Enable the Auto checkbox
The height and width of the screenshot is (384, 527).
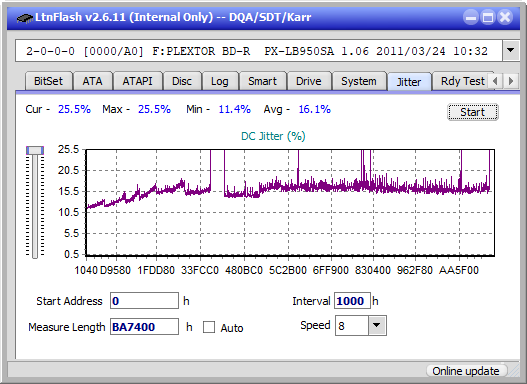[x=209, y=327]
